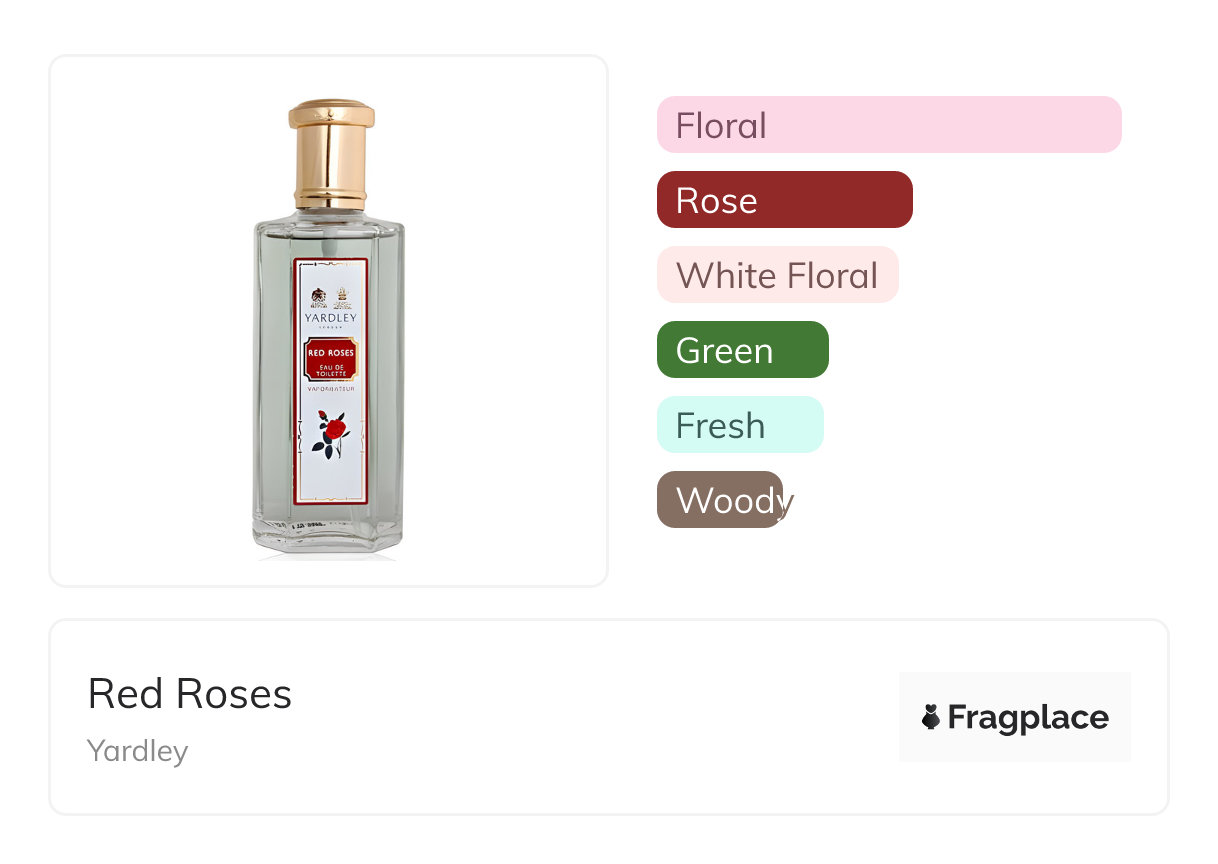Image resolution: width=1218 pixels, height=864 pixels.
Task: Click the White Floral accord bar
Action: pos(777,275)
